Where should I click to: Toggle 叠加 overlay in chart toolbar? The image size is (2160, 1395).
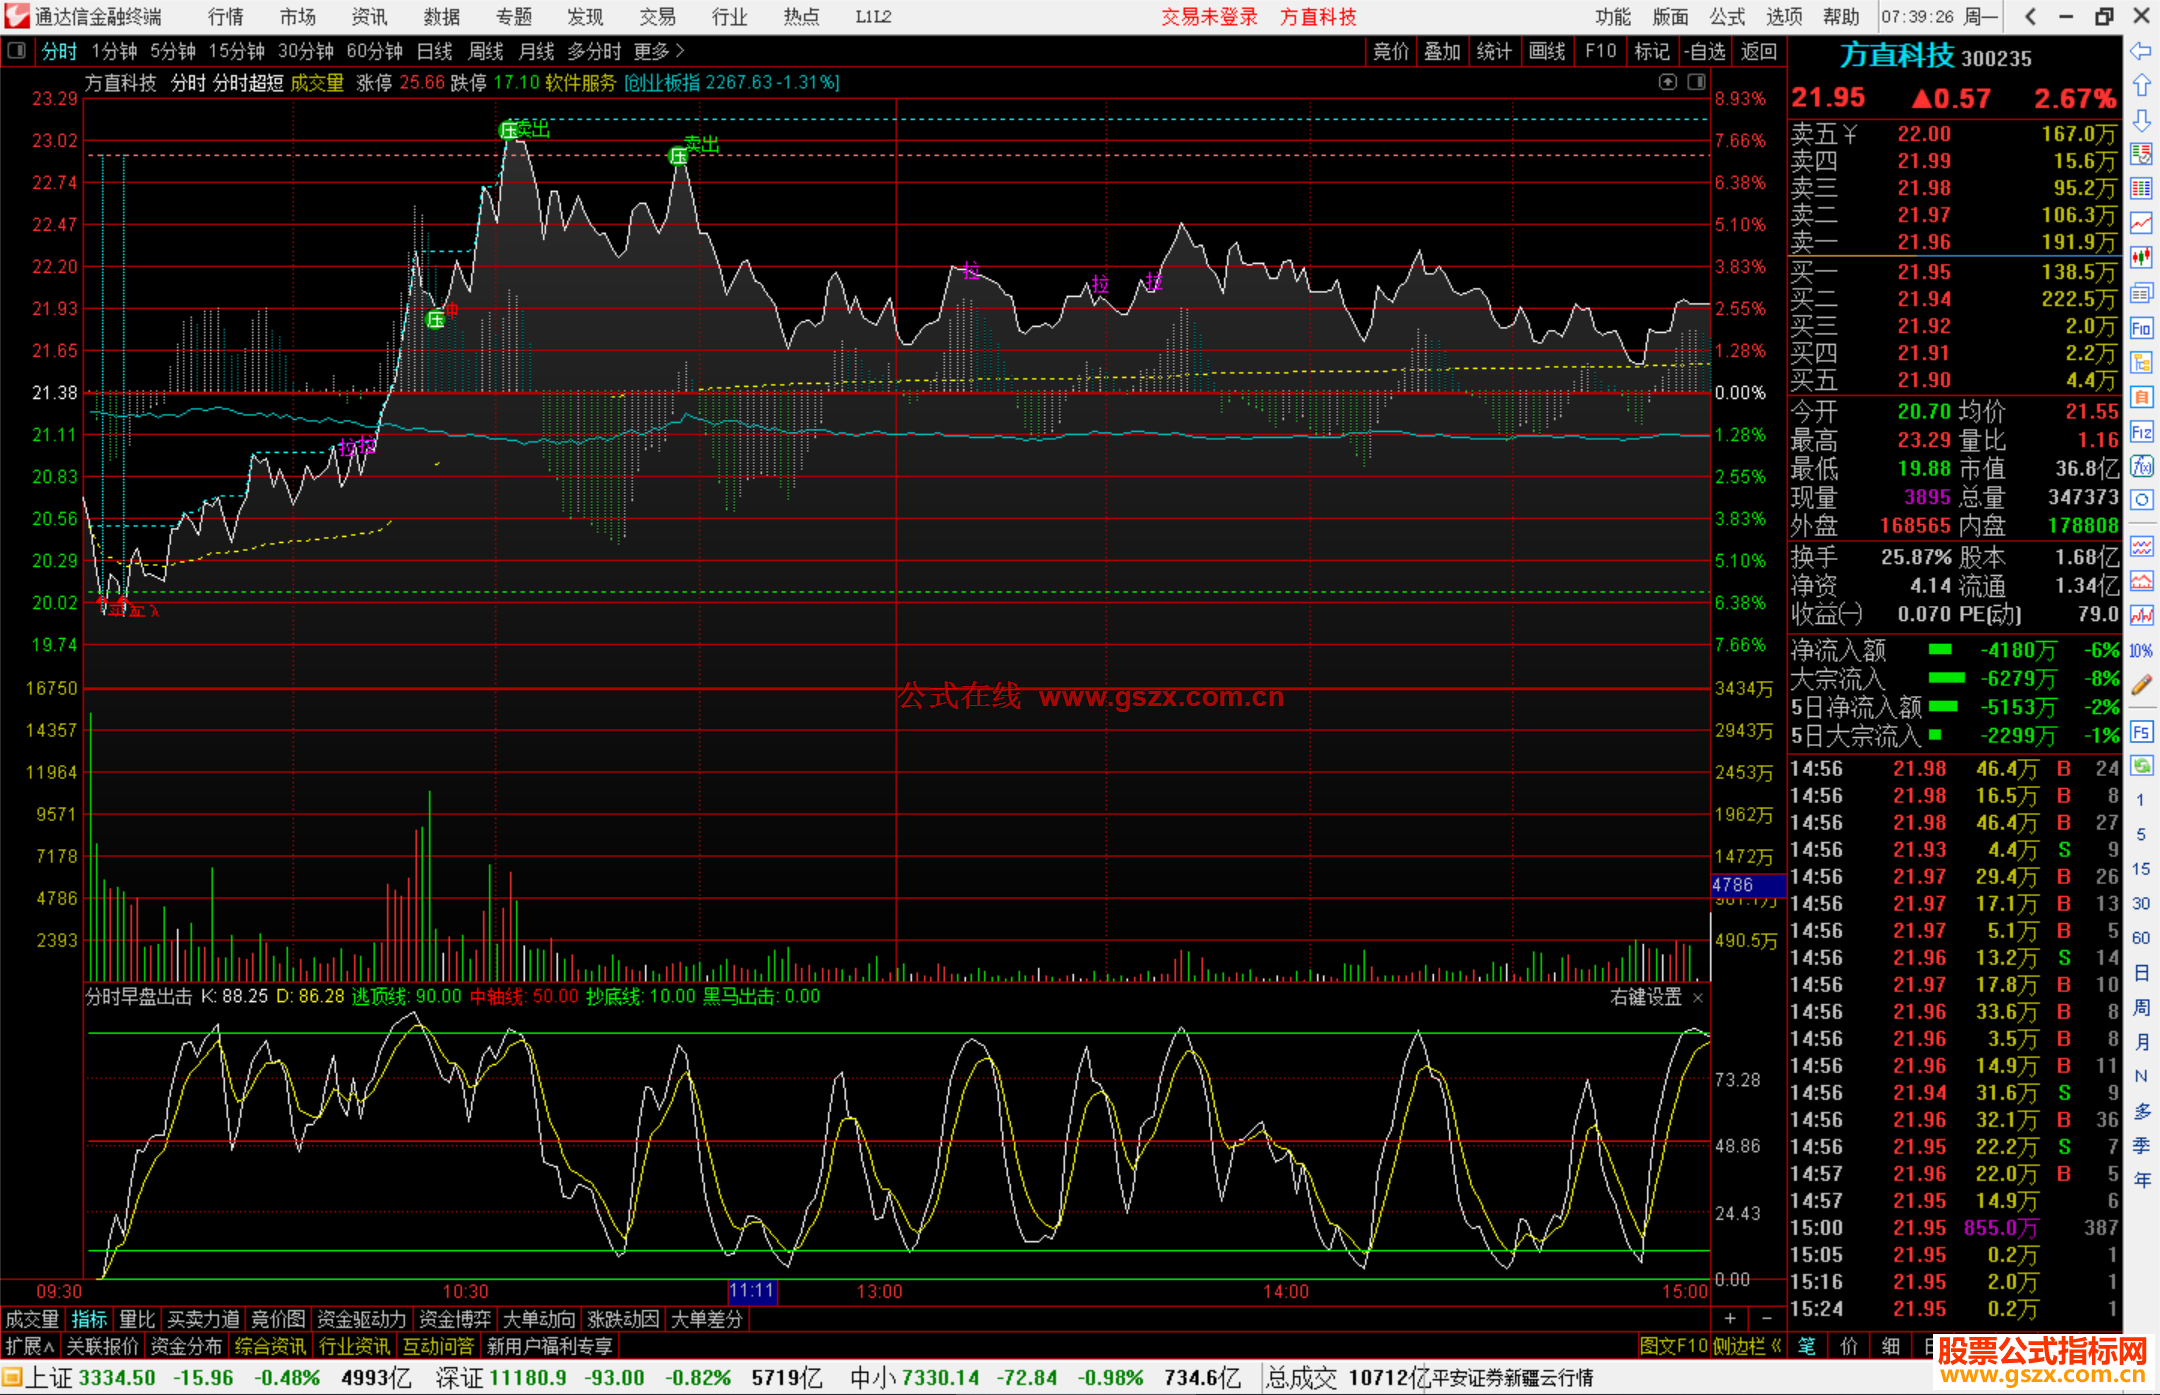tap(1441, 51)
